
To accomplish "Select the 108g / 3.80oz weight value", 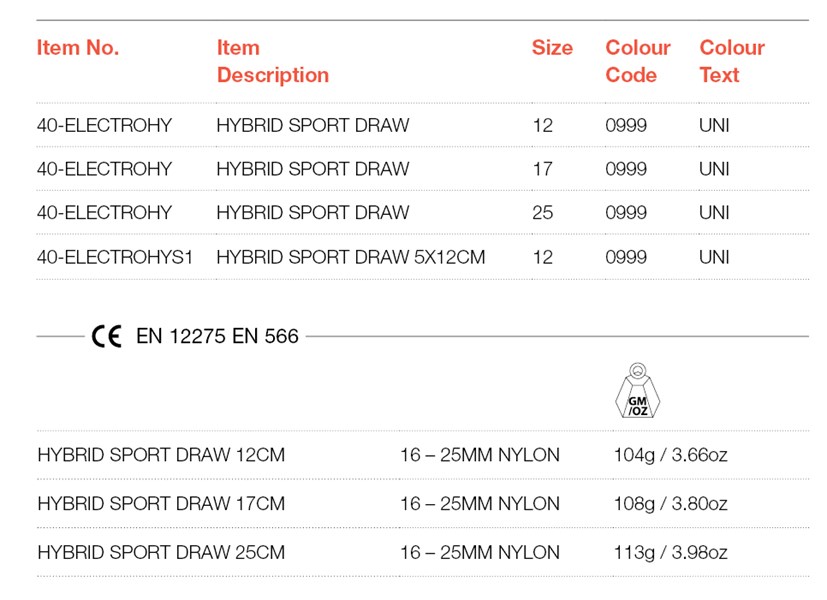I will [670, 504].
